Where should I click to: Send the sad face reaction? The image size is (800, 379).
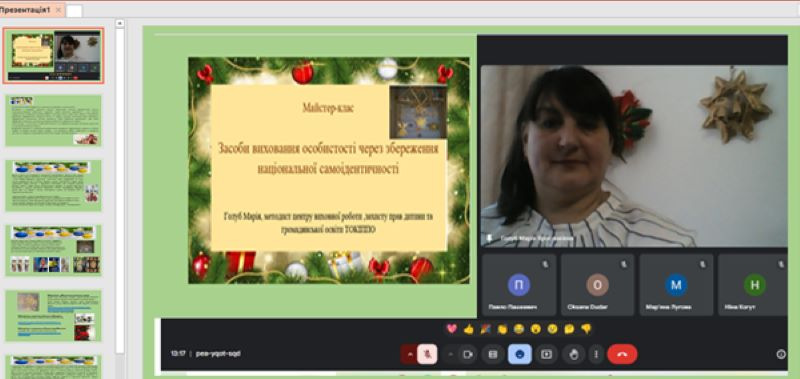552,329
